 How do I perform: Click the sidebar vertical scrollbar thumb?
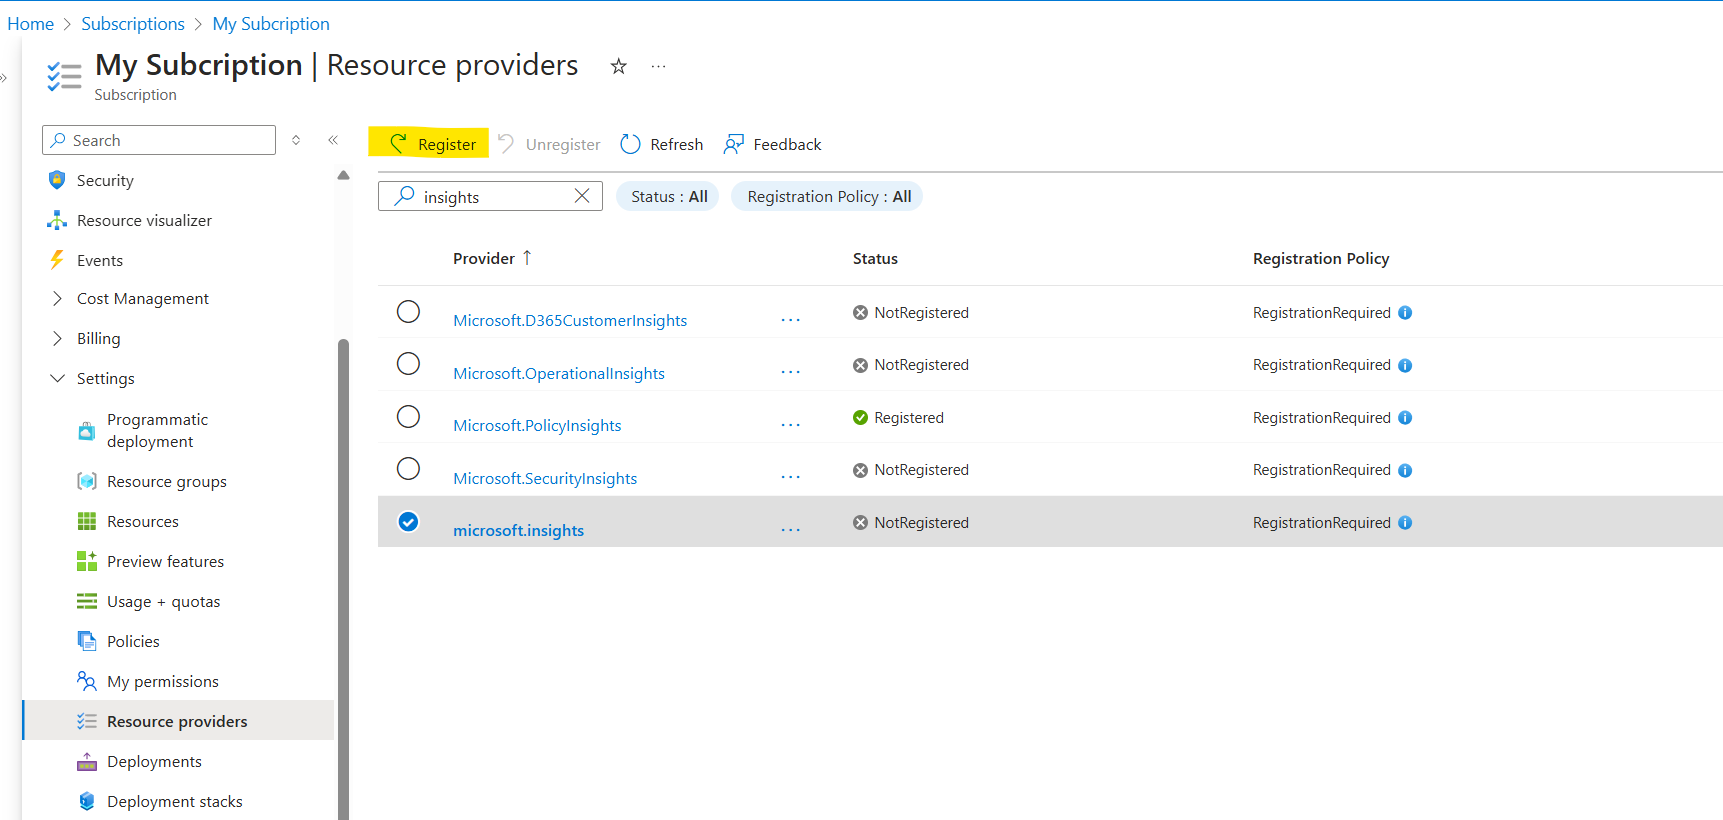pos(343,580)
